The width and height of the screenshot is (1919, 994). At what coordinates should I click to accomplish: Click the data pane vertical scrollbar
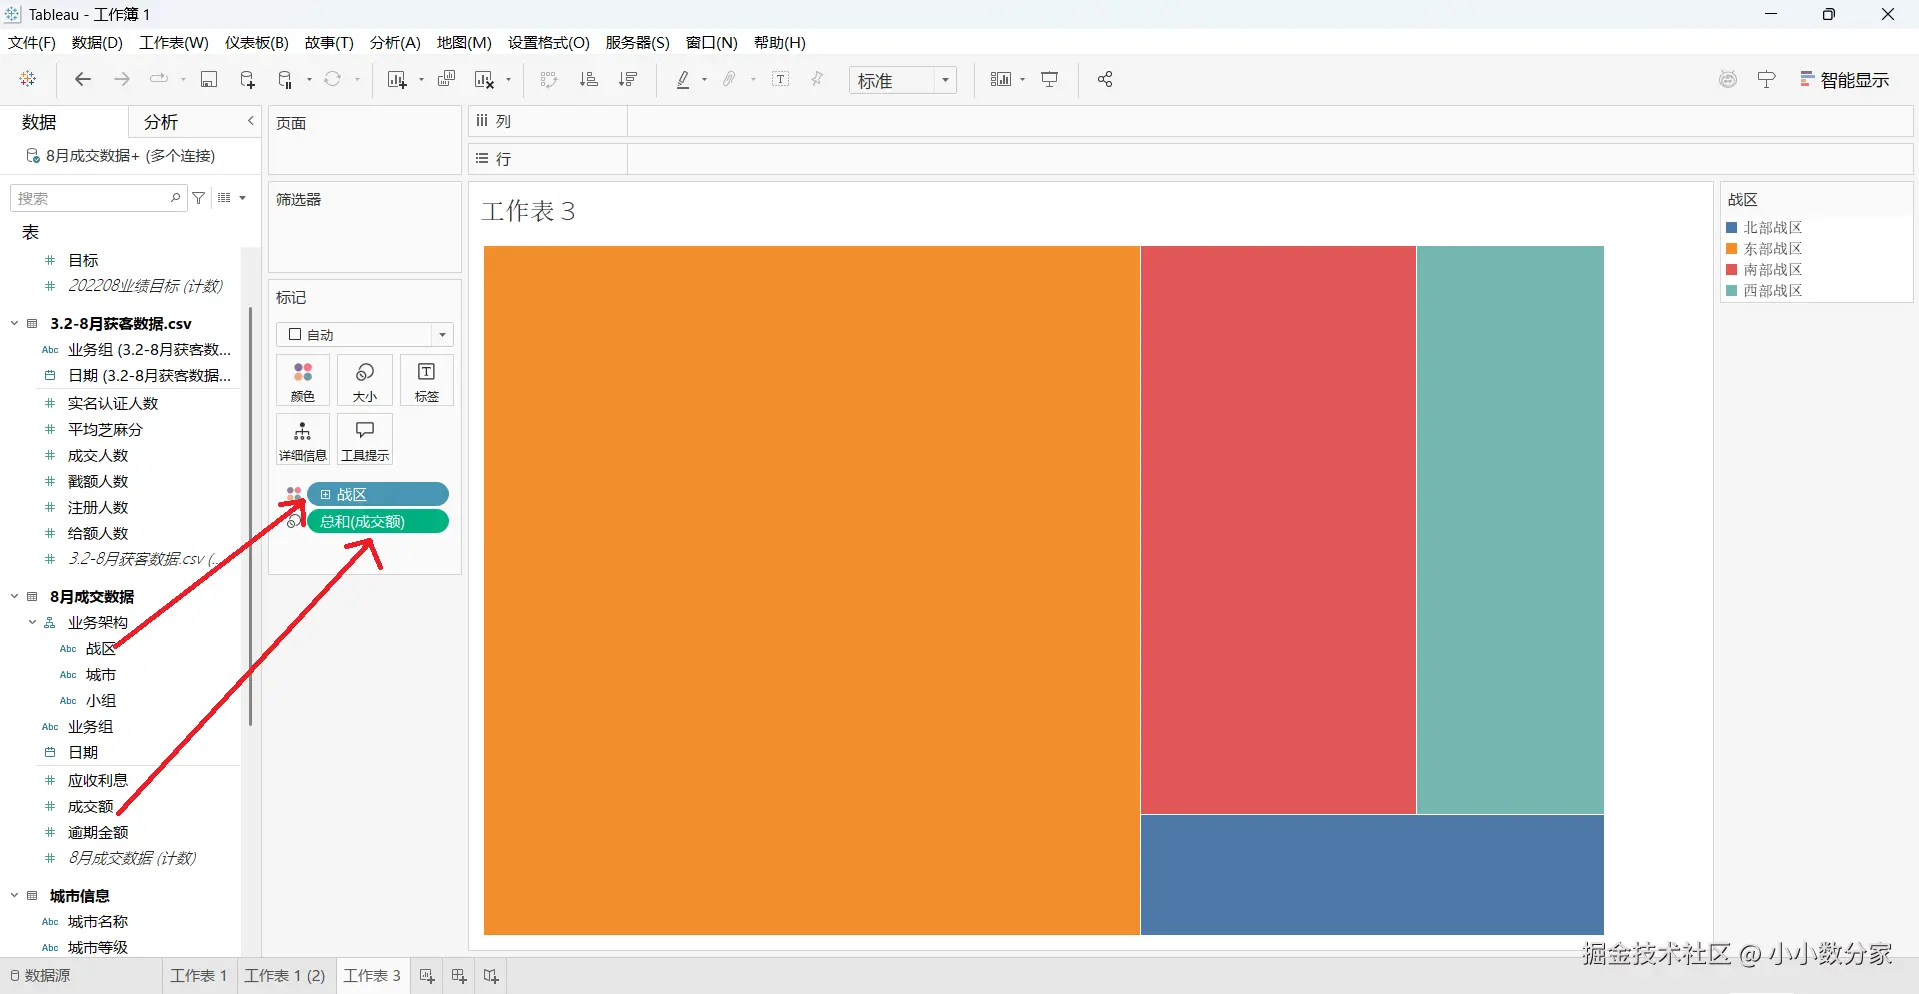(x=250, y=516)
